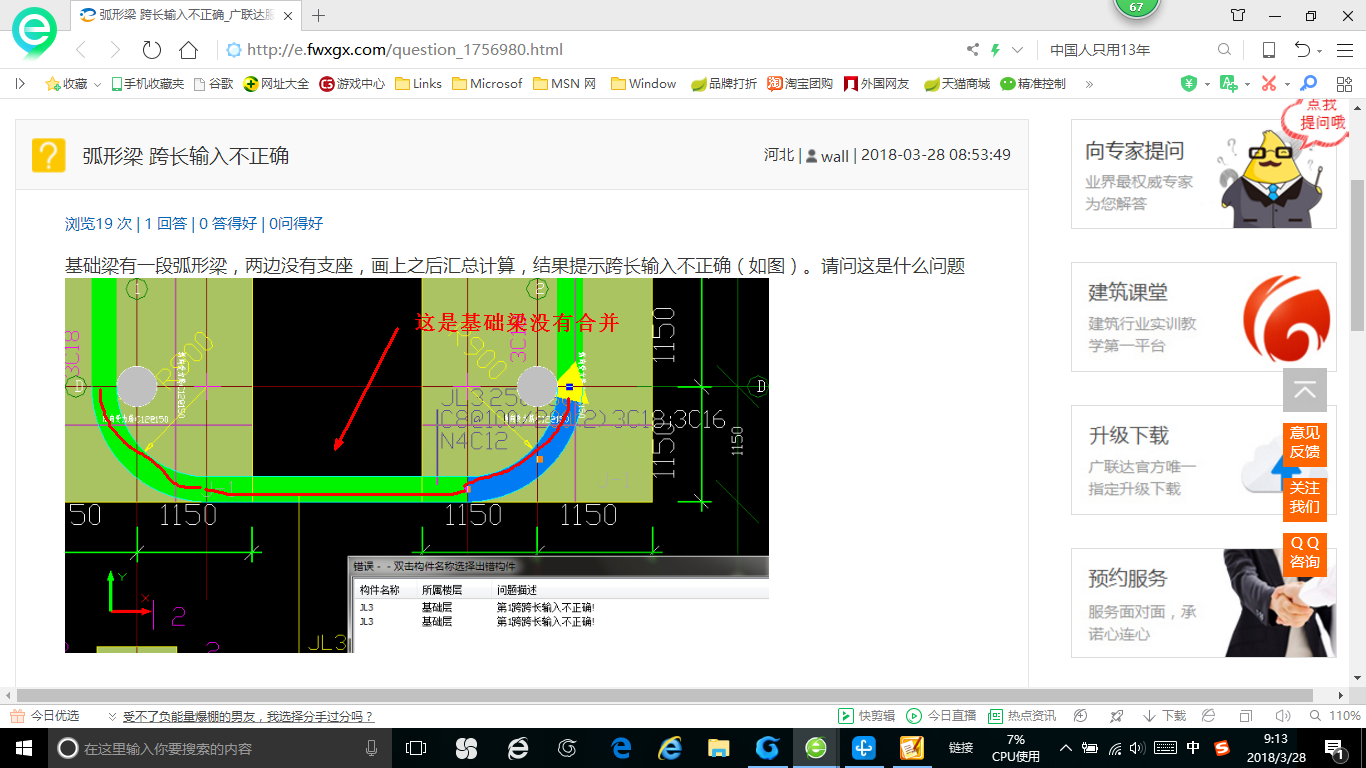Open the 手机收藏夹 bookmark
Screen dimensions: 1366x768
(x=147, y=84)
